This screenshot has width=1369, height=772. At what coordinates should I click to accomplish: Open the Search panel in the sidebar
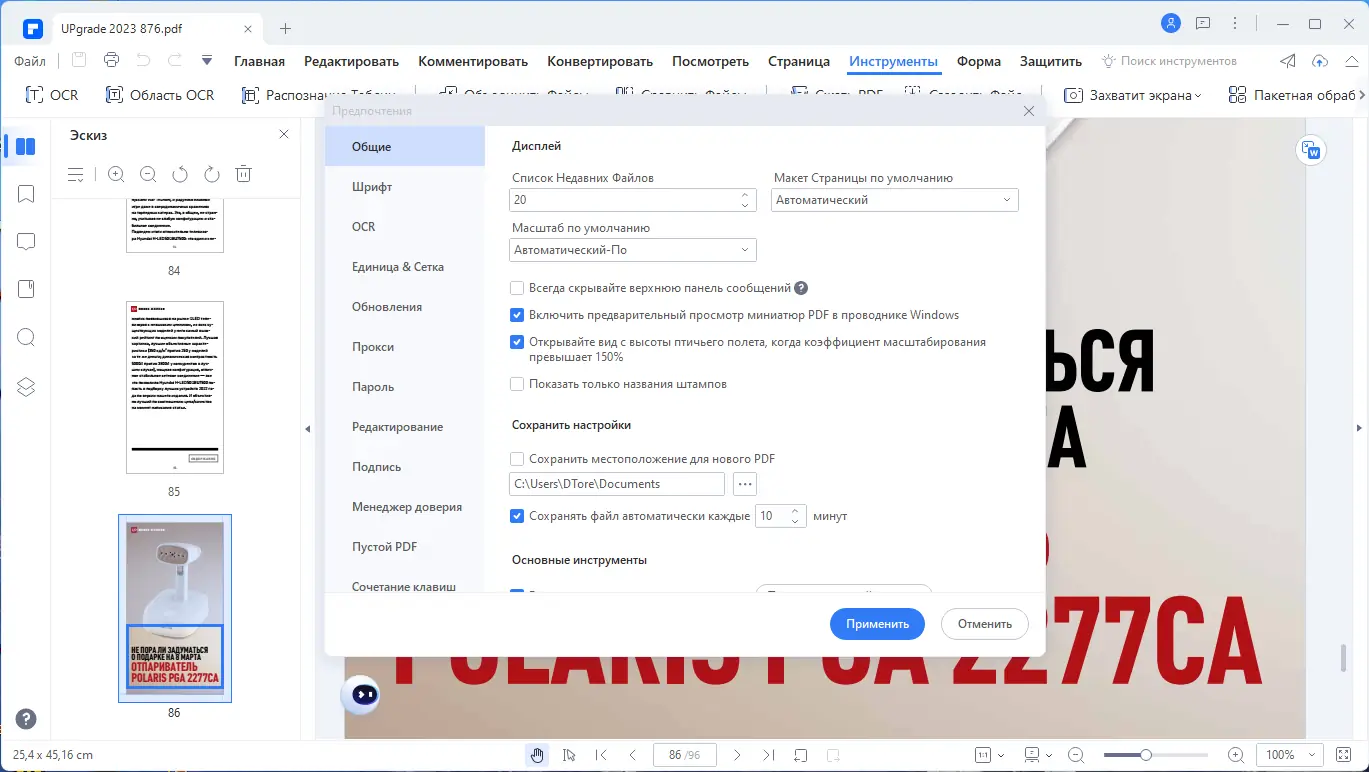pyautogui.click(x=25, y=337)
